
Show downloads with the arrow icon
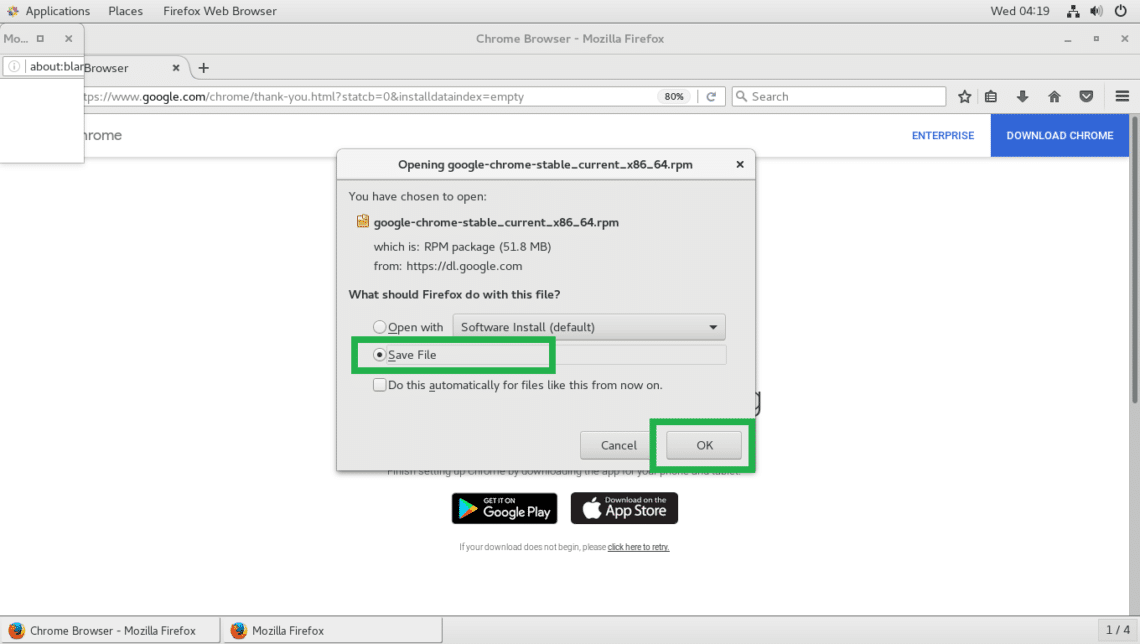pyautogui.click(x=1022, y=97)
